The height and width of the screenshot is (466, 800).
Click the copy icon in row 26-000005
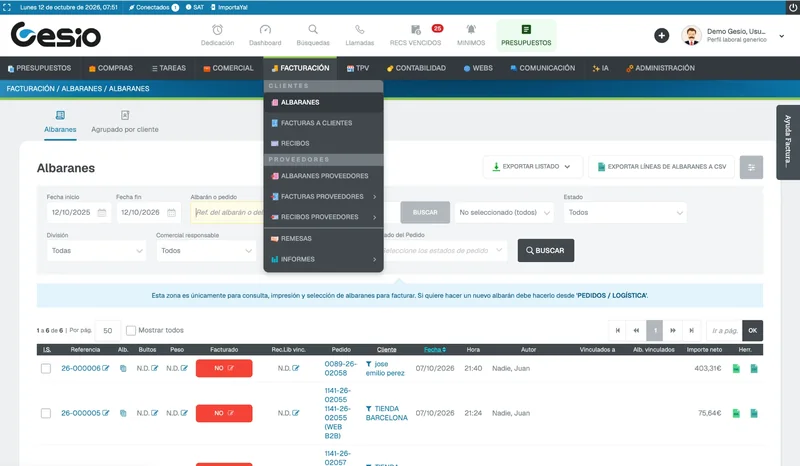(x=123, y=413)
